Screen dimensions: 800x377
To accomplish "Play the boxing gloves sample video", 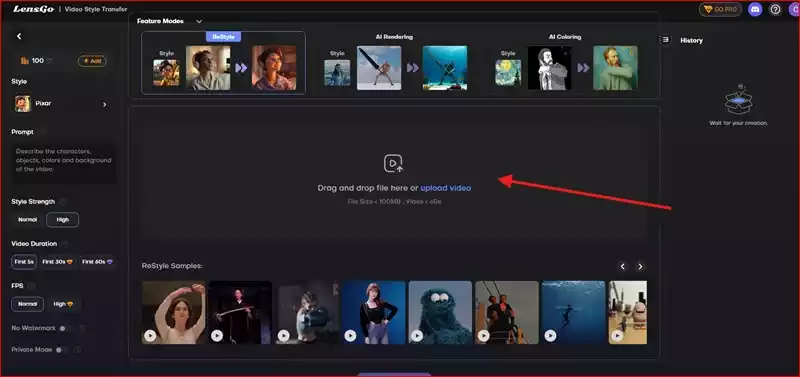I will pyautogui.click(x=284, y=335).
